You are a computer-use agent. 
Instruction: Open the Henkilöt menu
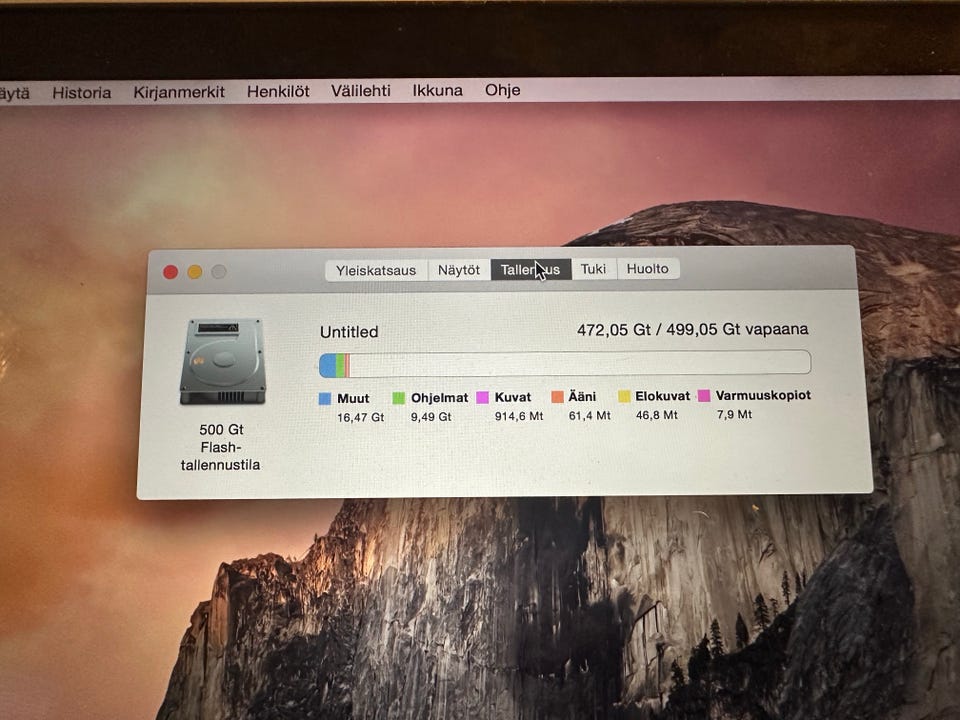(278, 91)
